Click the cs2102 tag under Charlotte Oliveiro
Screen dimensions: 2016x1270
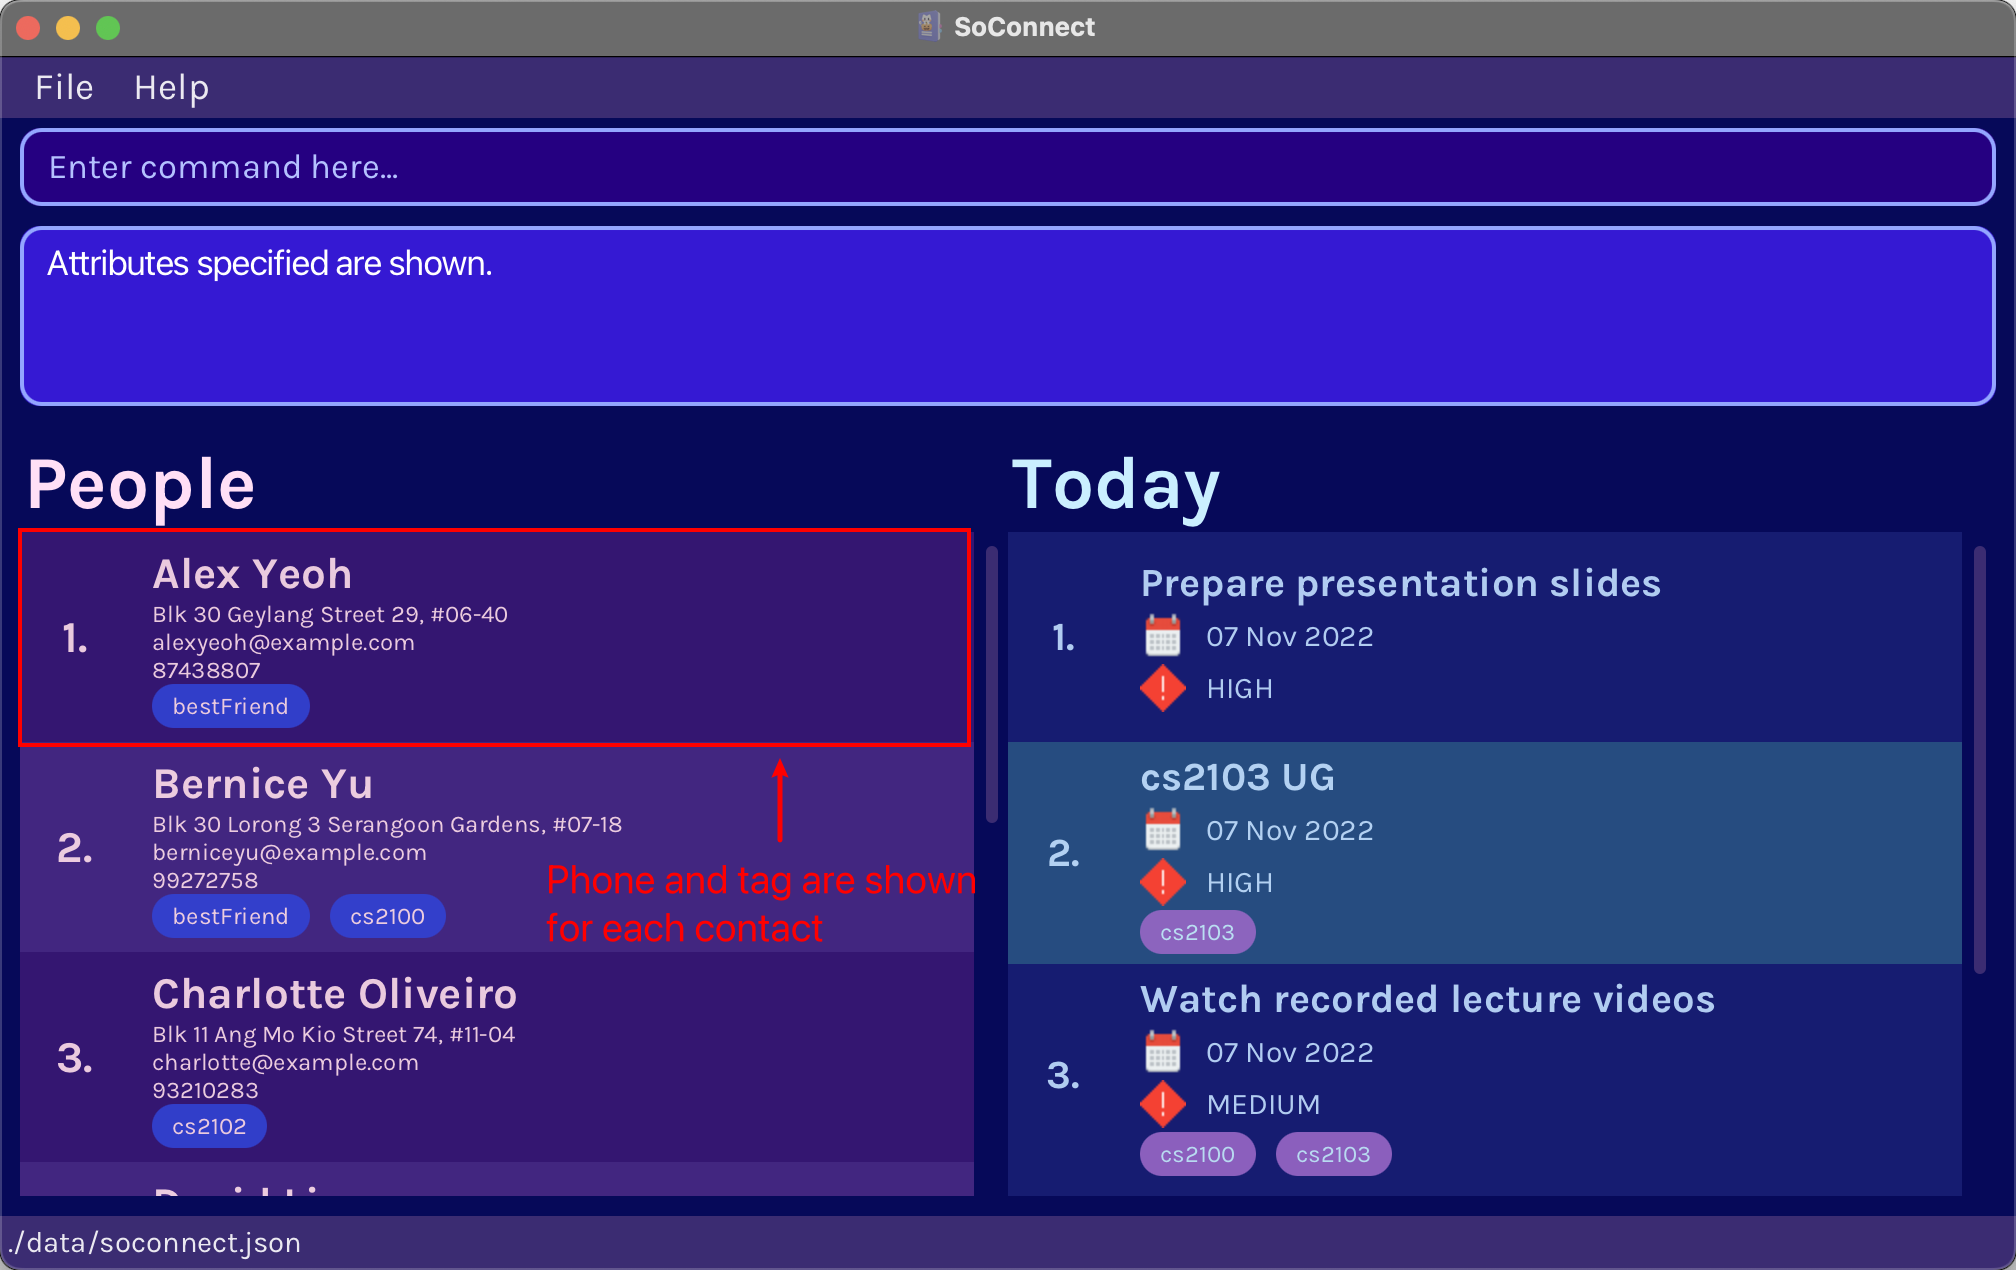click(x=209, y=1126)
